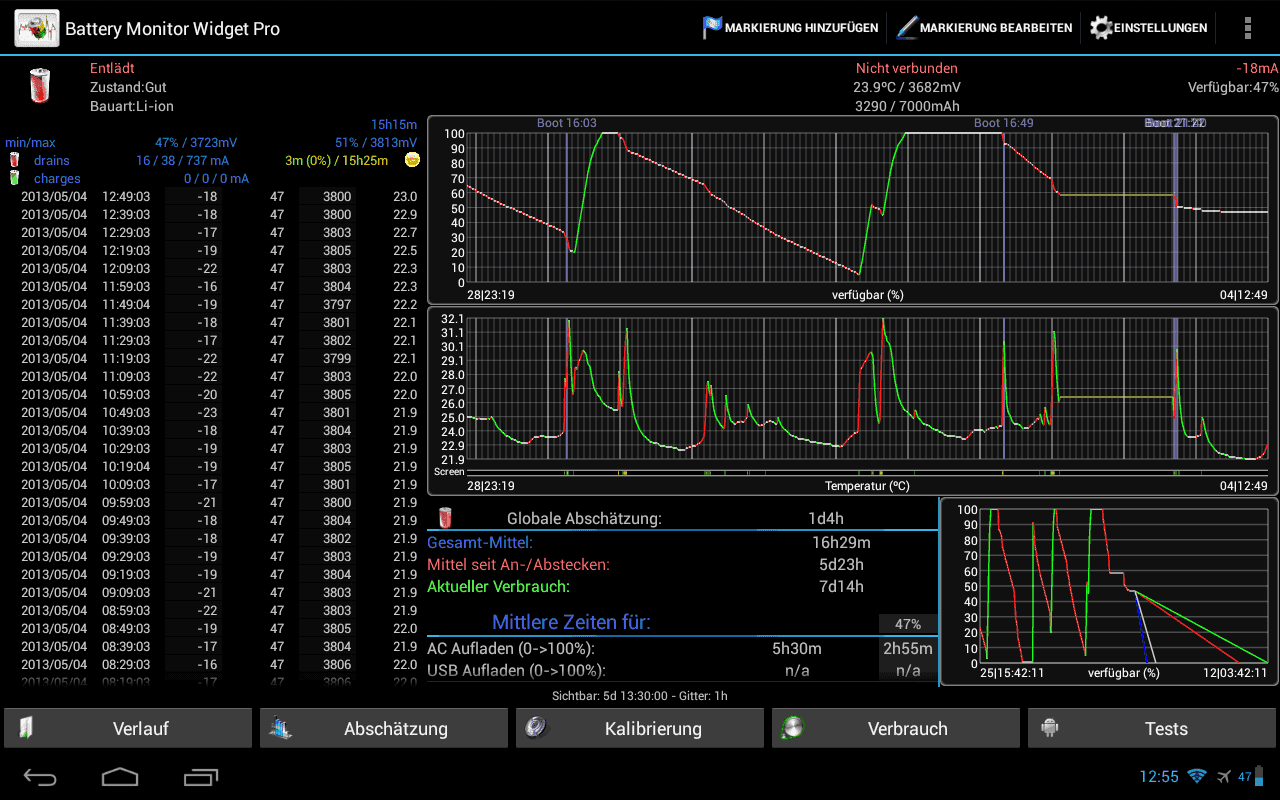Tap the battery icon beside Globale Abschätzung

click(x=446, y=518)
